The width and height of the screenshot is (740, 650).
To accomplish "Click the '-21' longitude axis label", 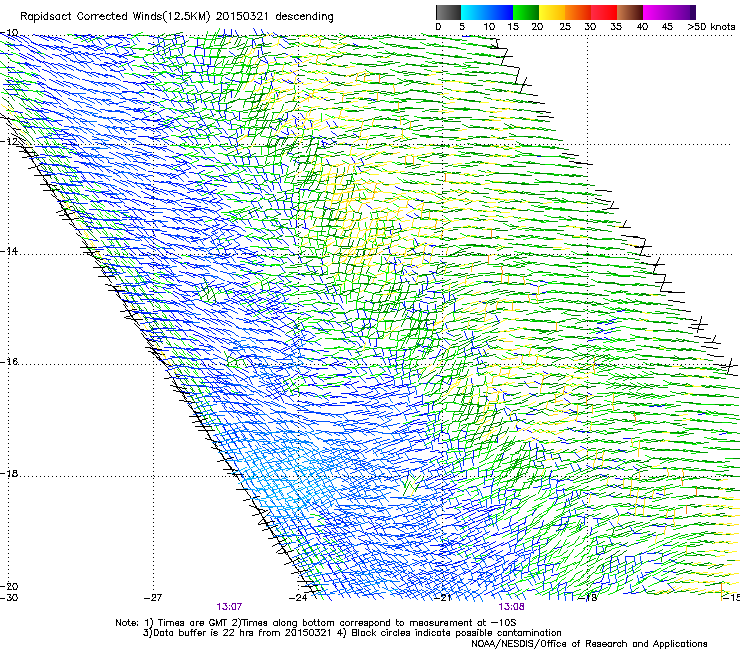I will [x=443, y=598].
